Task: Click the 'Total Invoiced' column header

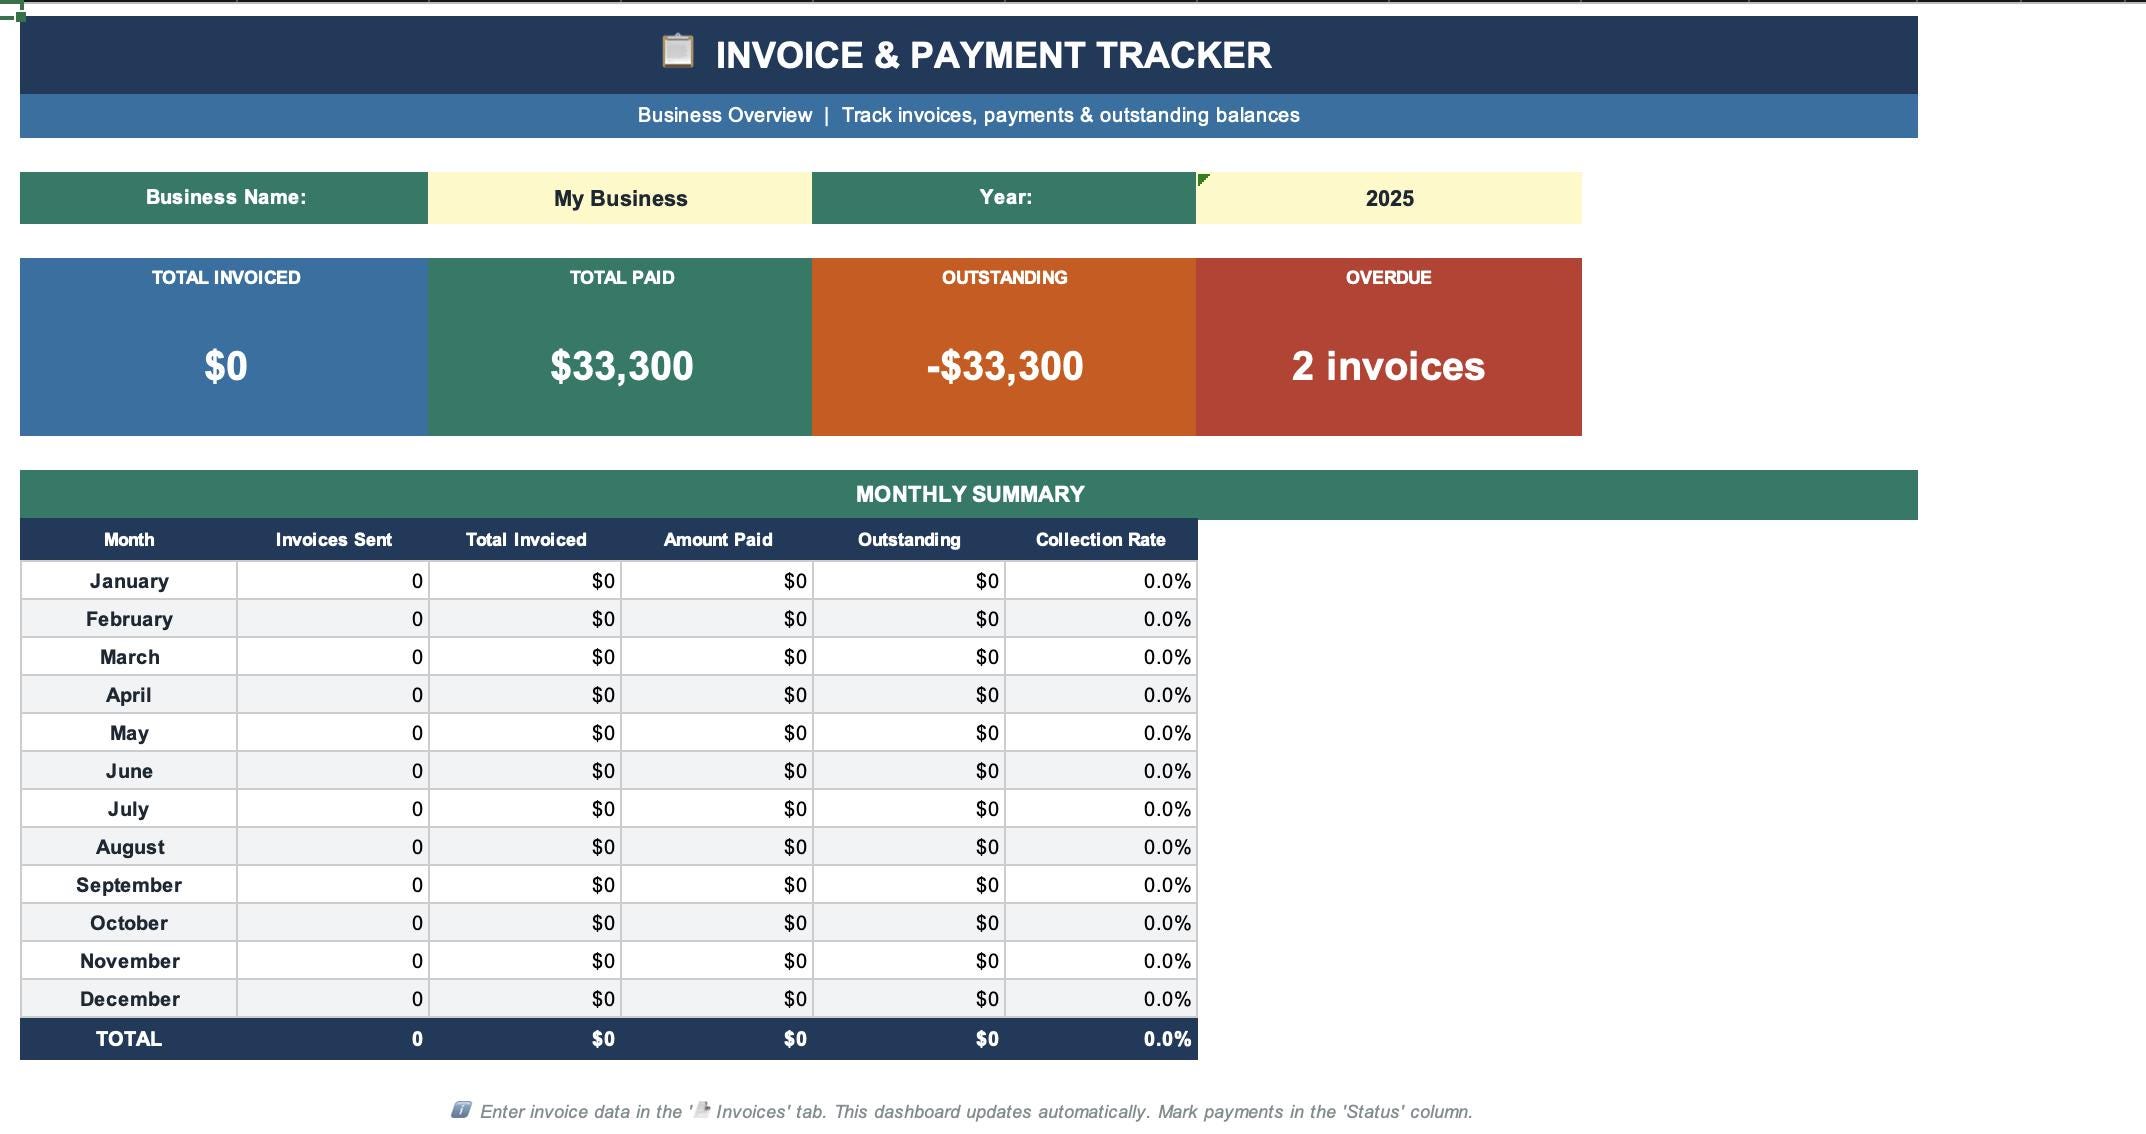Action: pos(525,540)
